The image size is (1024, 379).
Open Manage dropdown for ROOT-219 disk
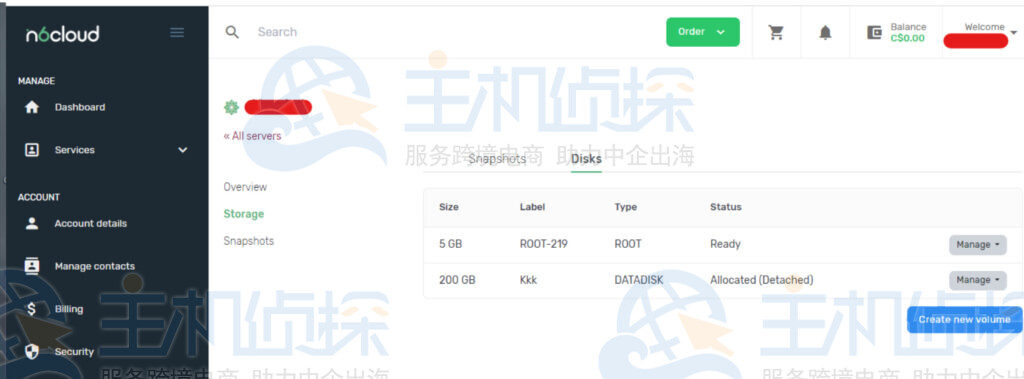coord(978,244)
